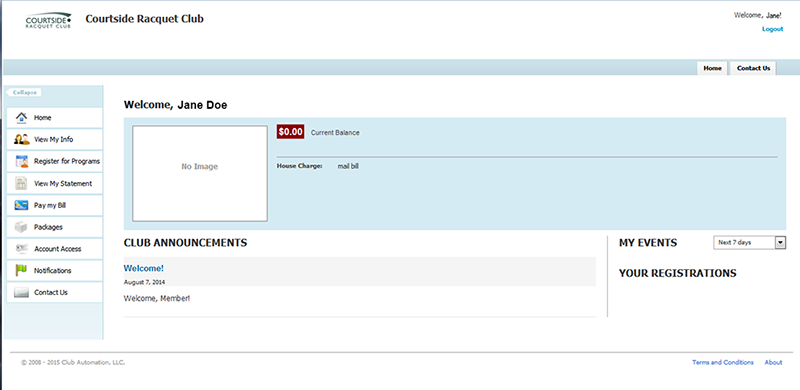Click the About footer link
The image size is (800, 390).
pyautogui.click(x=773, y=362)
